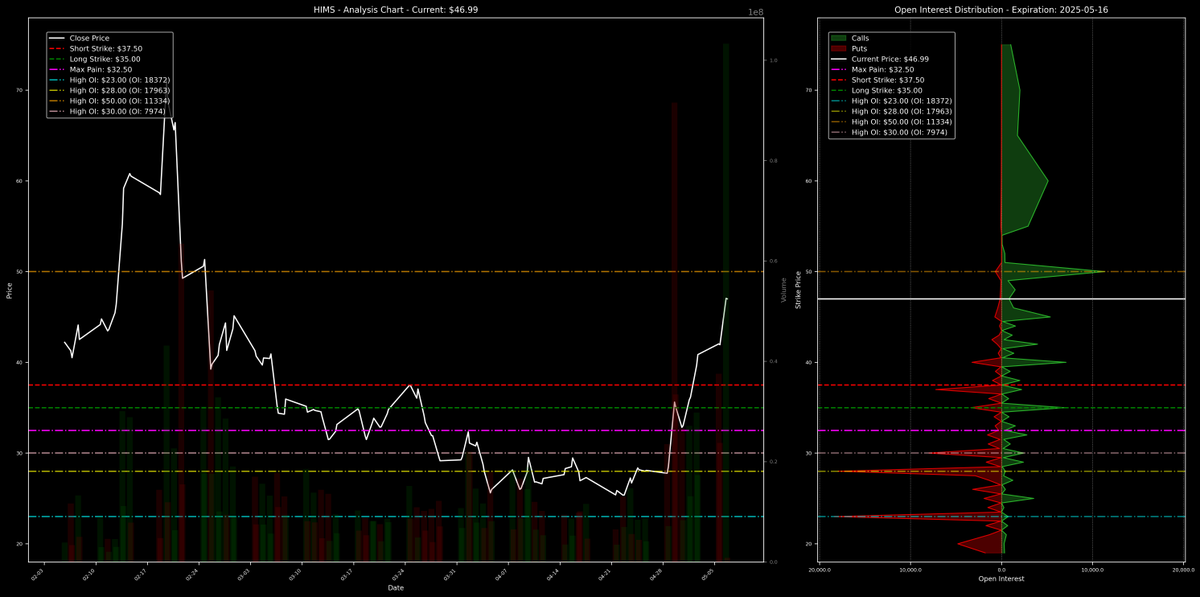Click the '02-24' date tick label

pyautogui.click(x=193, y=574)
